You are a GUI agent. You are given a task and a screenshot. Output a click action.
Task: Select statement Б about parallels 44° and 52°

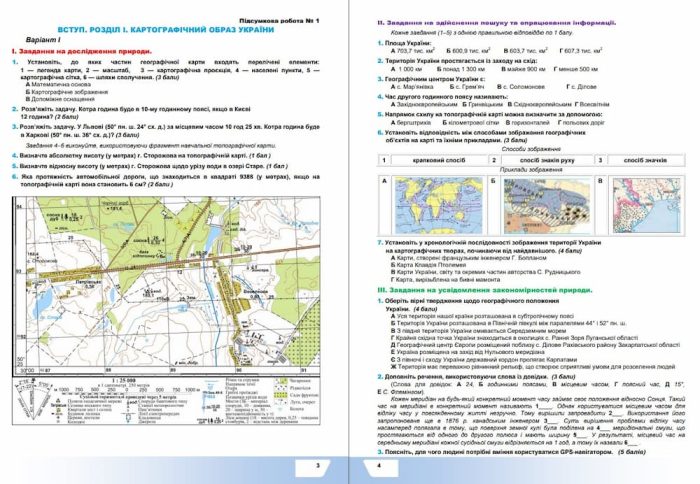pos(508,323)
